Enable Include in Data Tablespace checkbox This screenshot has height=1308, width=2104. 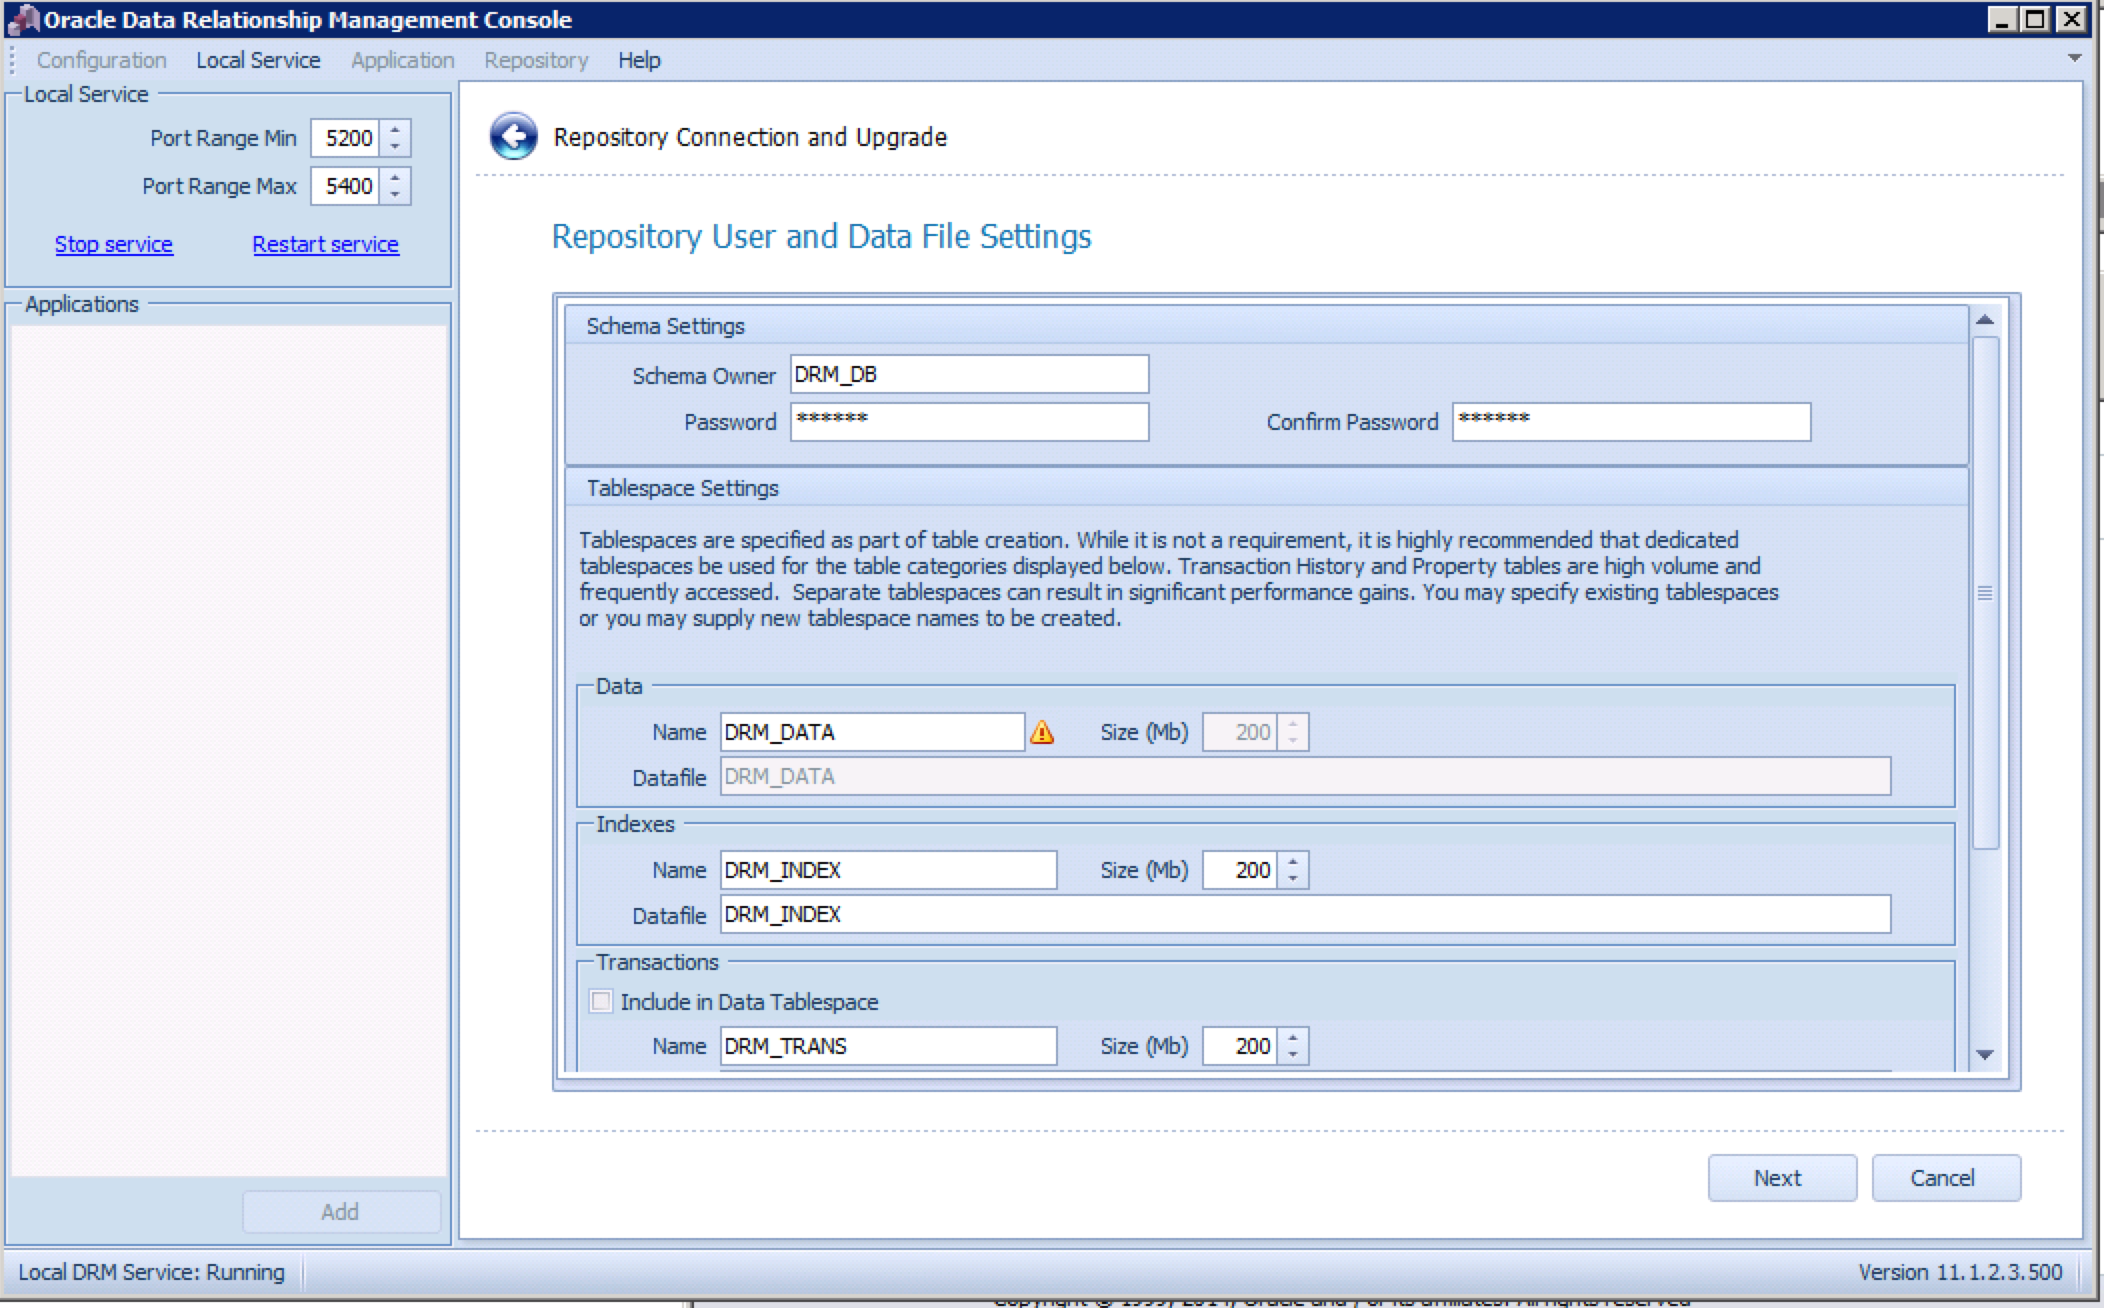pos(601,1002)
